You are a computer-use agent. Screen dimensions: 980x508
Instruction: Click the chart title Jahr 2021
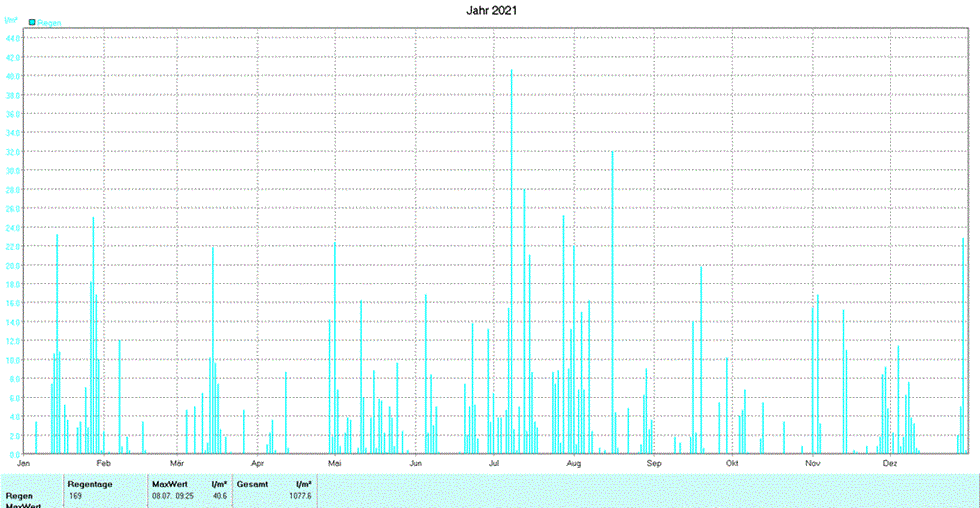(491, 11)
